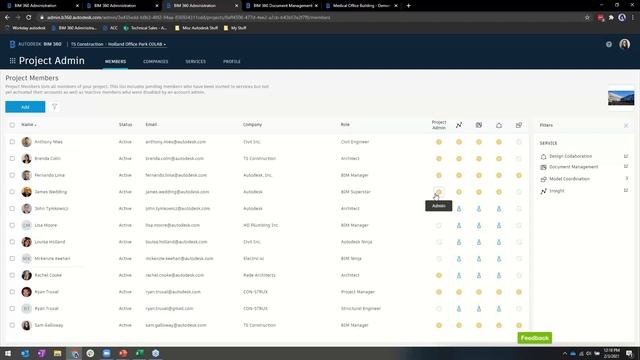Click the filter funnel icon beside Add

(x=54, y=107)
